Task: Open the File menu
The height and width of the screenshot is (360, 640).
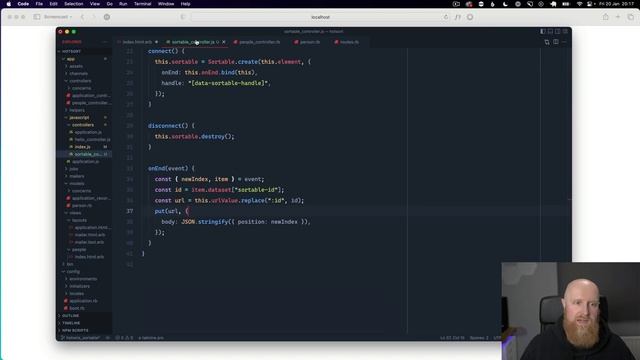Action: [39, 4]
